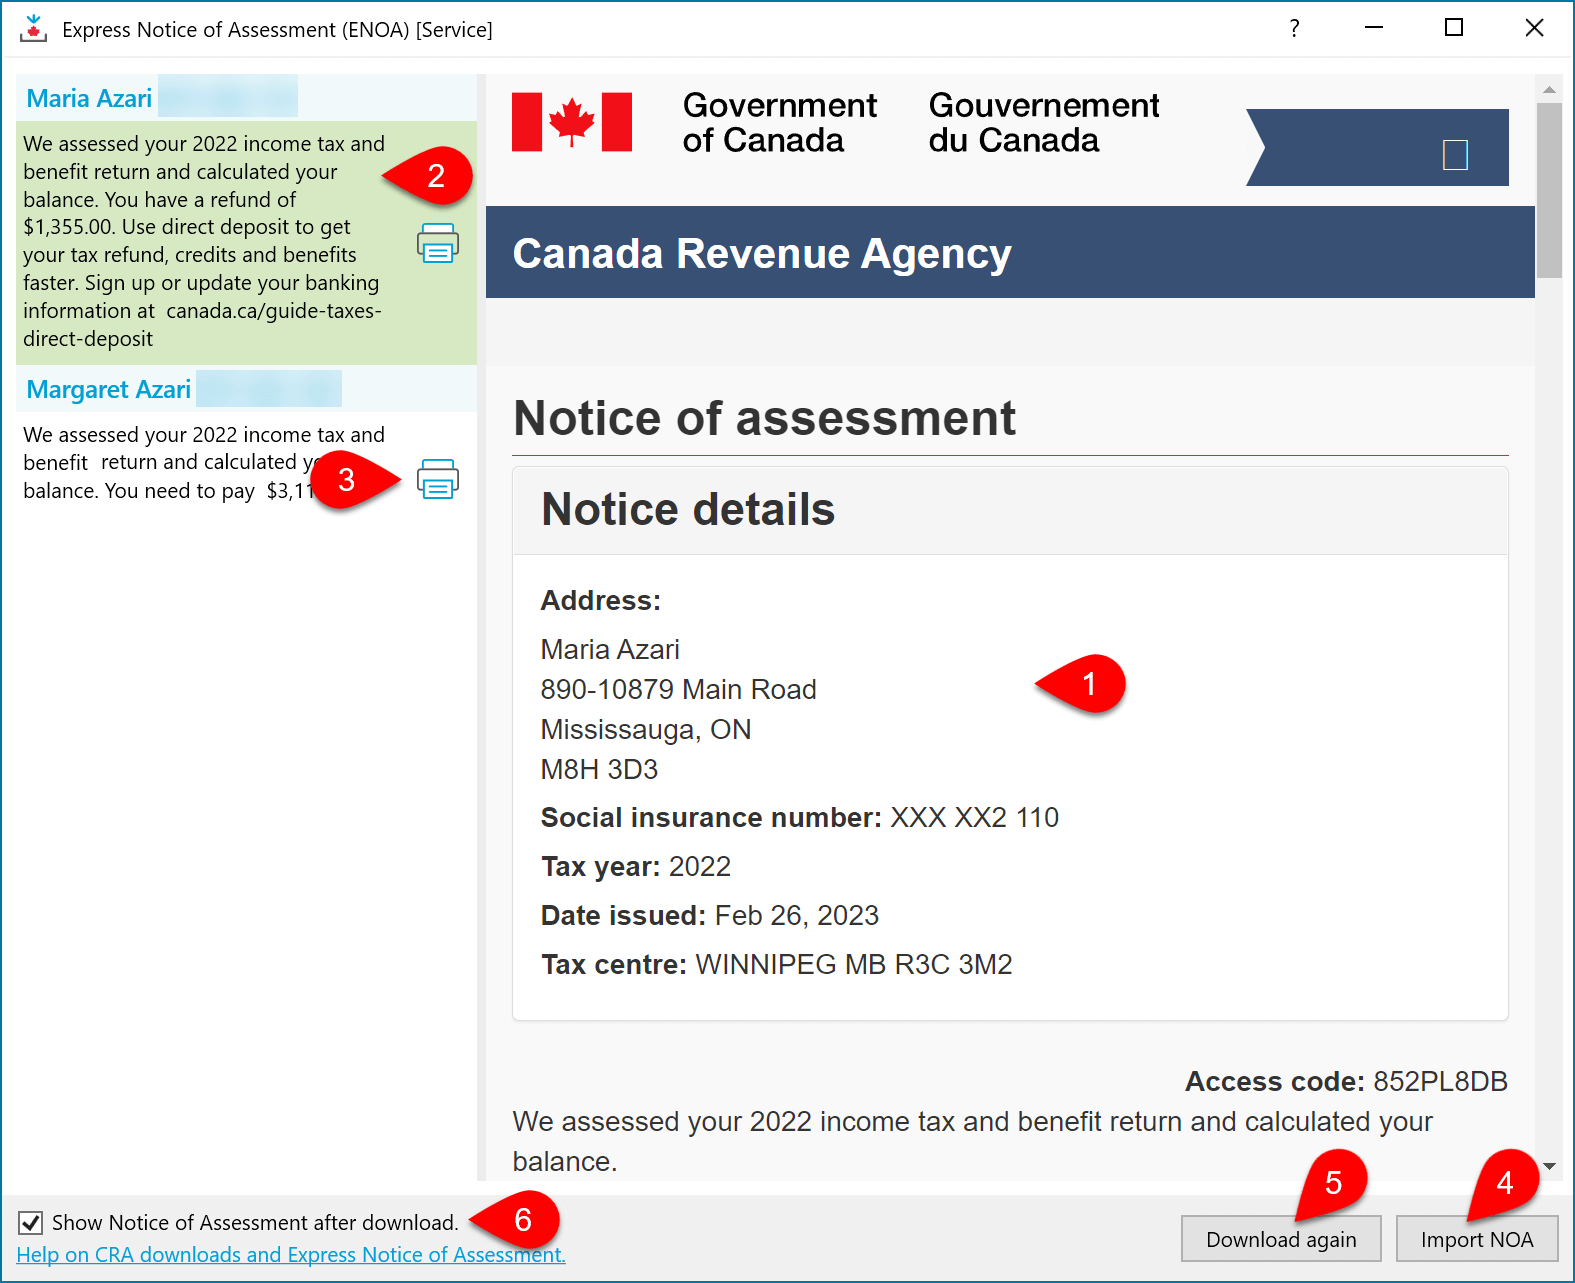Click the 'Address:' label
This screenshot has height=1283, width=1575.
tap(601, 600)
